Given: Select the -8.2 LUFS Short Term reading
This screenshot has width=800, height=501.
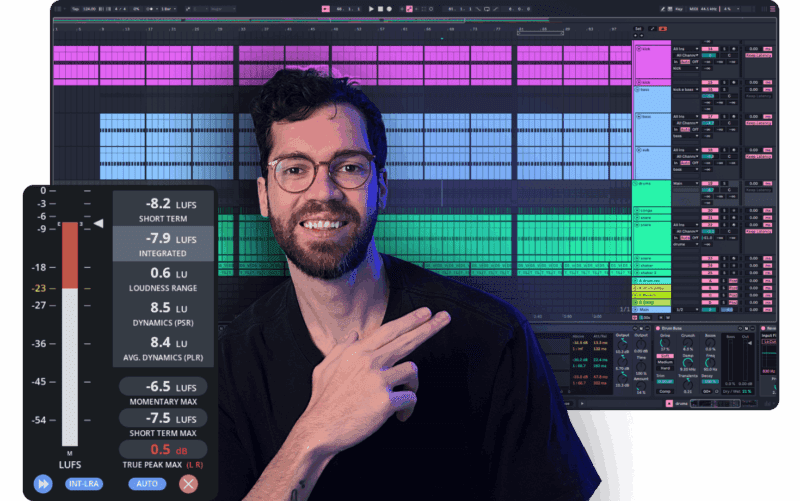Looking at the screenshot, I should (x=163, y=210).
